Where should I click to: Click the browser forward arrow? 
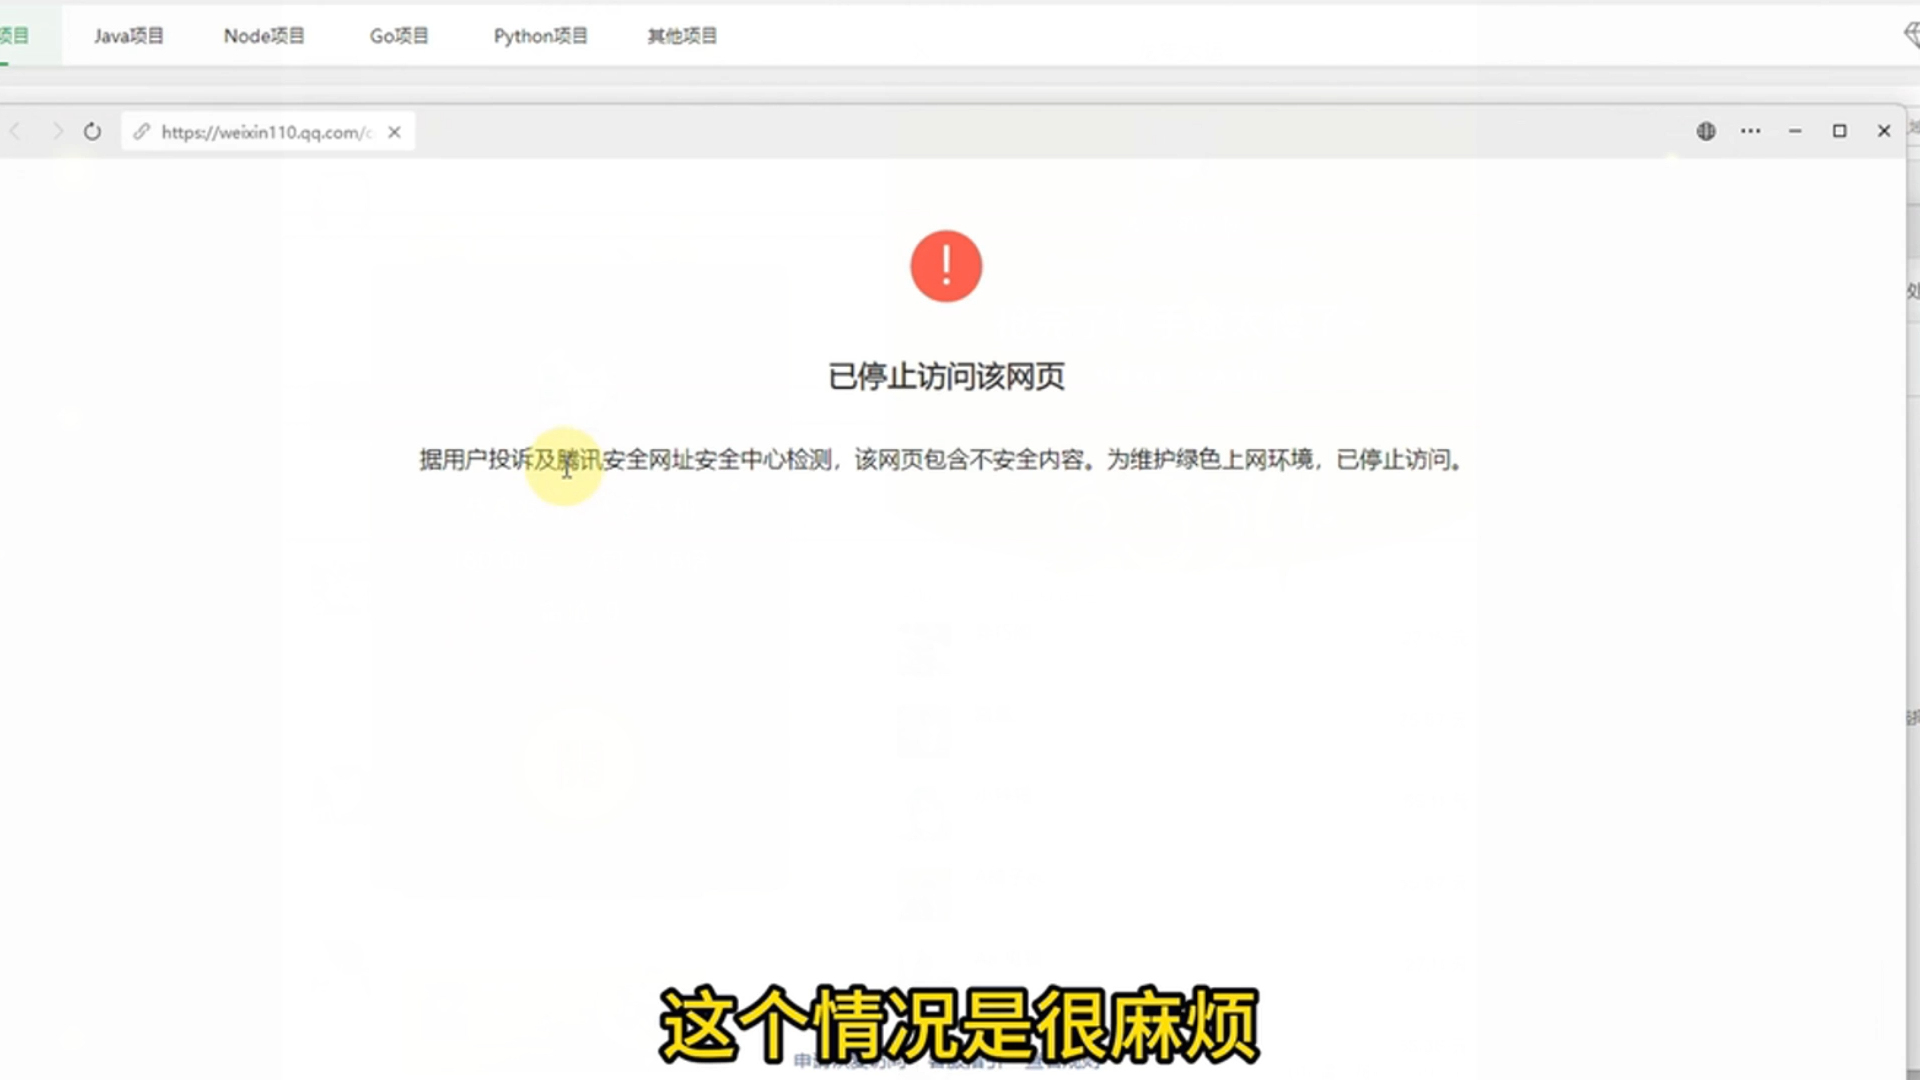(57, 131)
